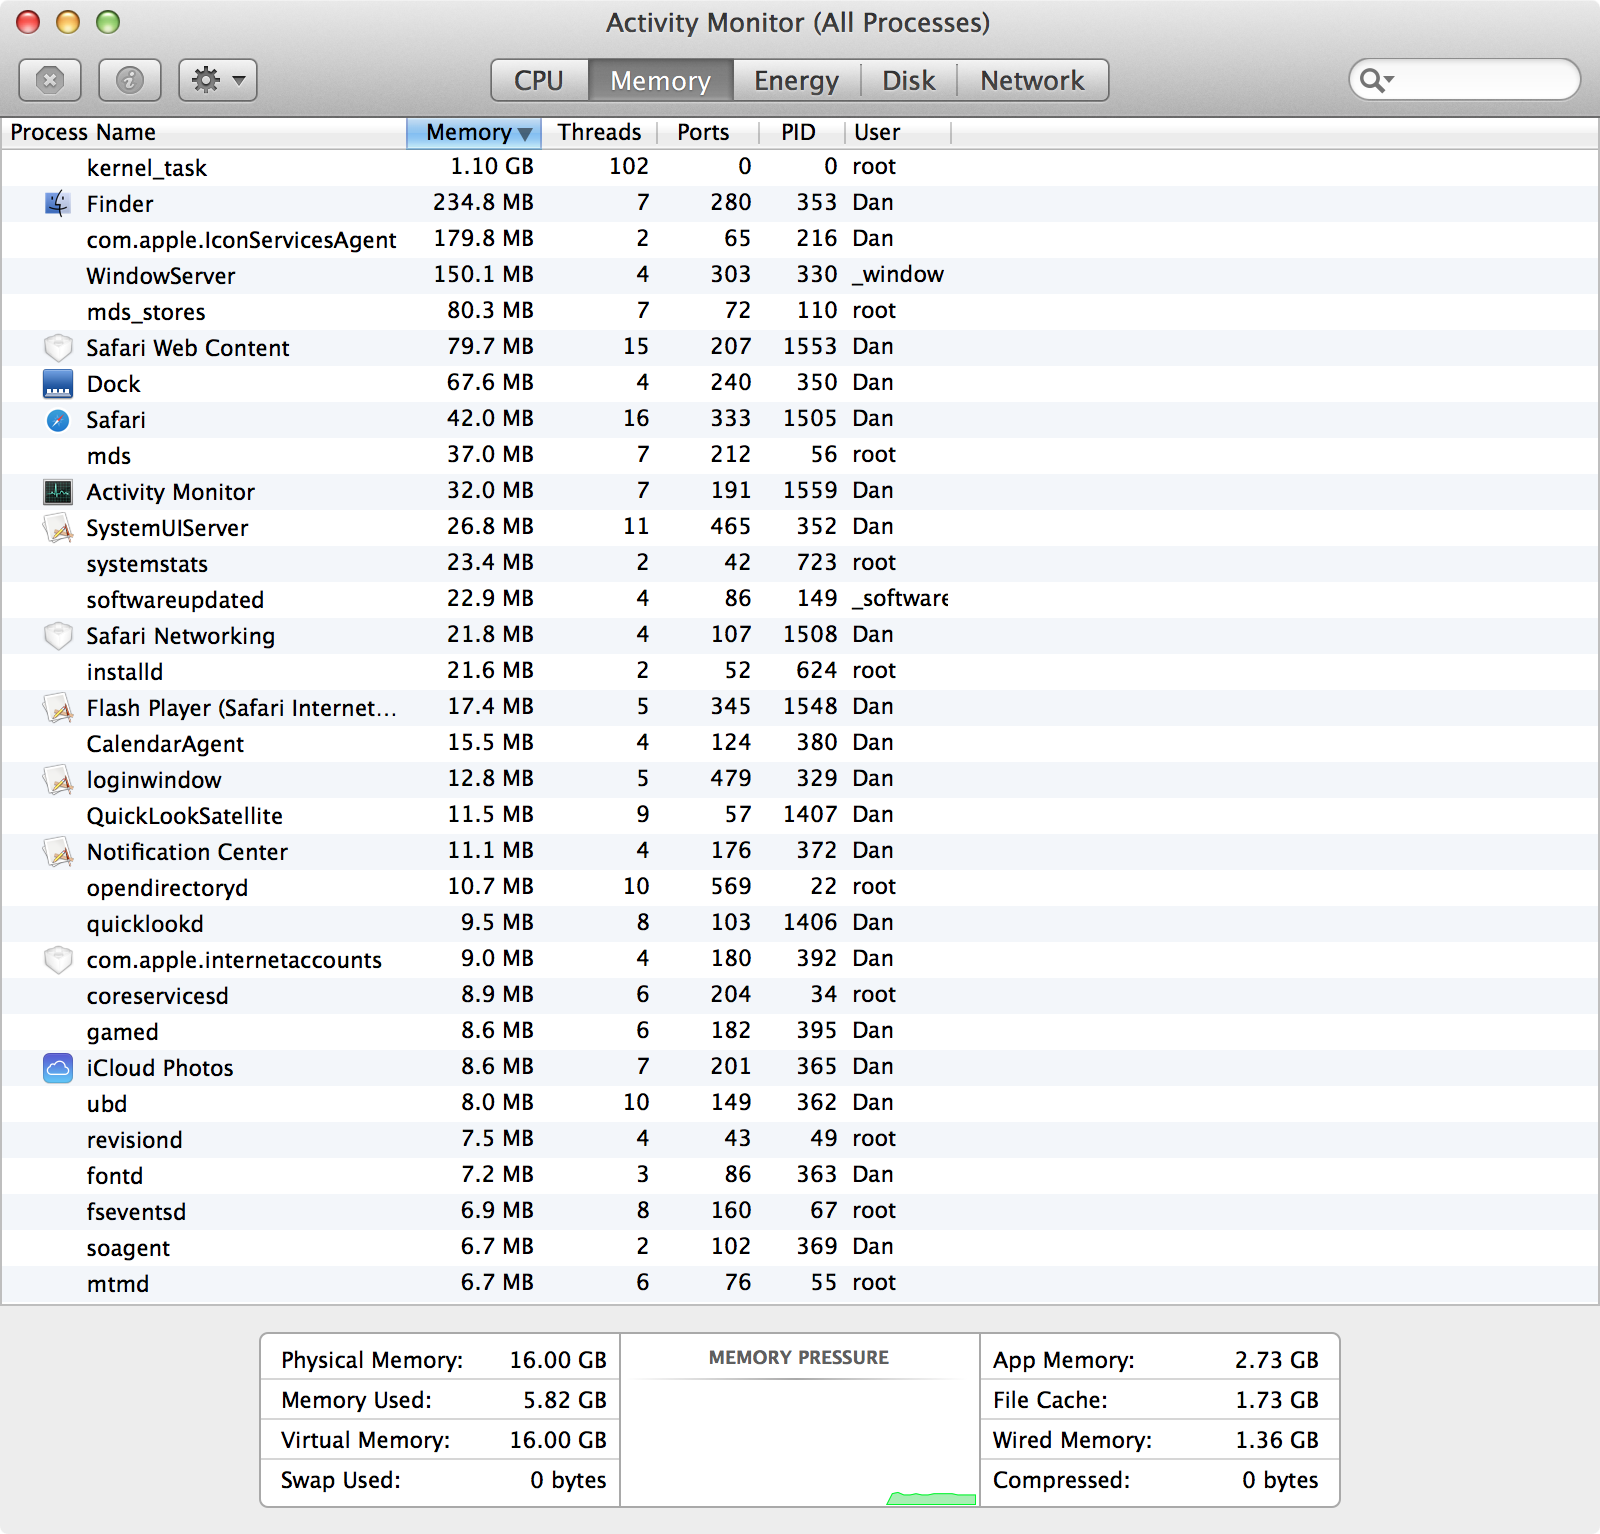The height and width of the screenshot is (1534, 1600).
Task: Click the Wired Memory 1.36 GB value
Action: [x=1277, y=1440]
